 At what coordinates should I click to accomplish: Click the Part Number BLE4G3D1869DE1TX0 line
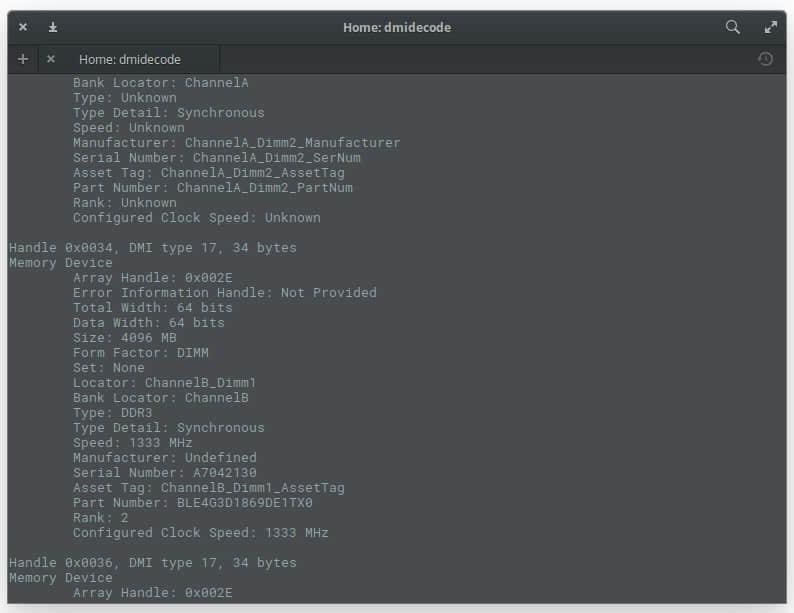(193, 503)
